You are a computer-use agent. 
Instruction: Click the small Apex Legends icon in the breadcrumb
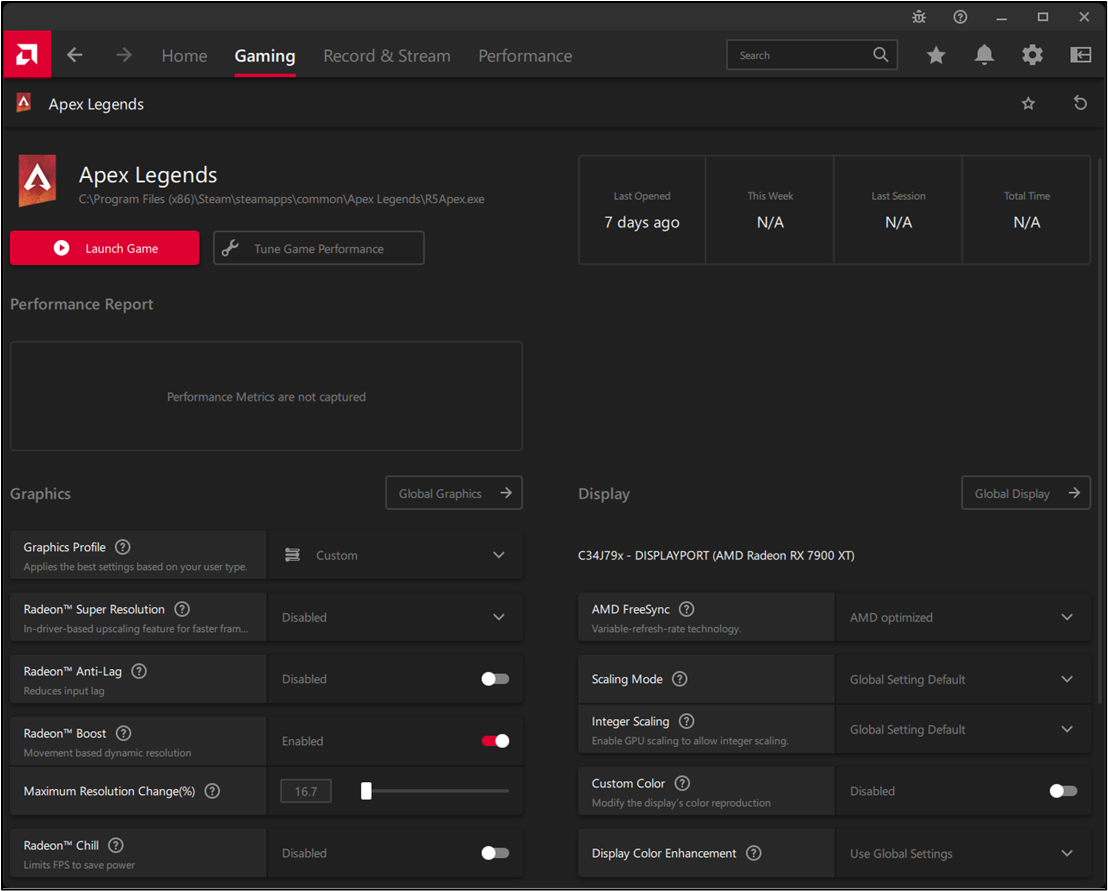[x=24, y=103]
